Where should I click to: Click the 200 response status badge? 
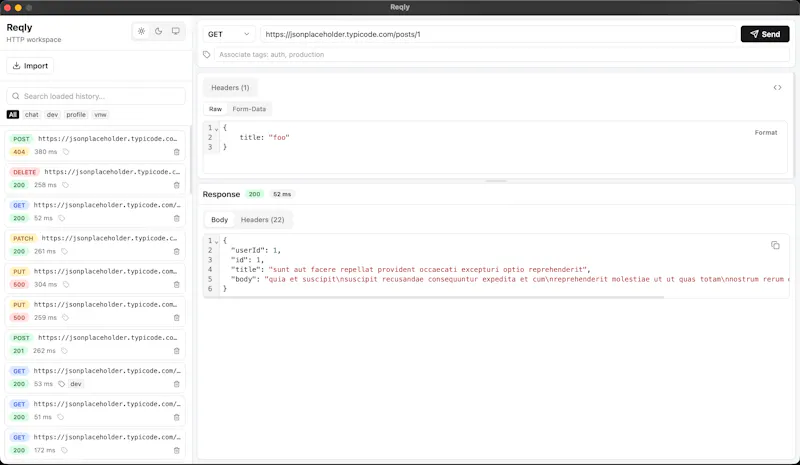point(254,194)
